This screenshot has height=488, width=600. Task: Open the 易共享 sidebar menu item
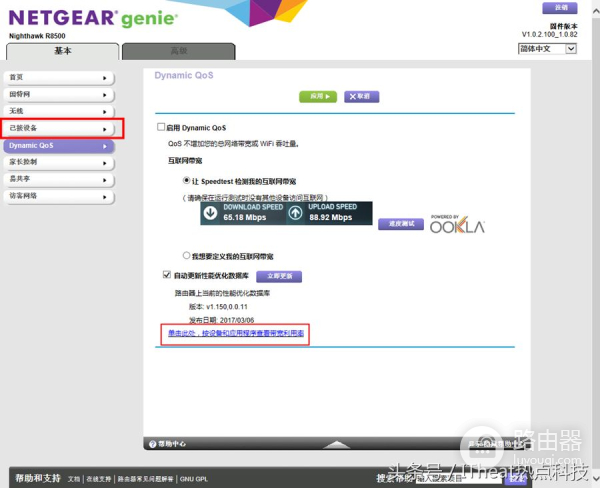pyautogui.click(x=59, y=179)
